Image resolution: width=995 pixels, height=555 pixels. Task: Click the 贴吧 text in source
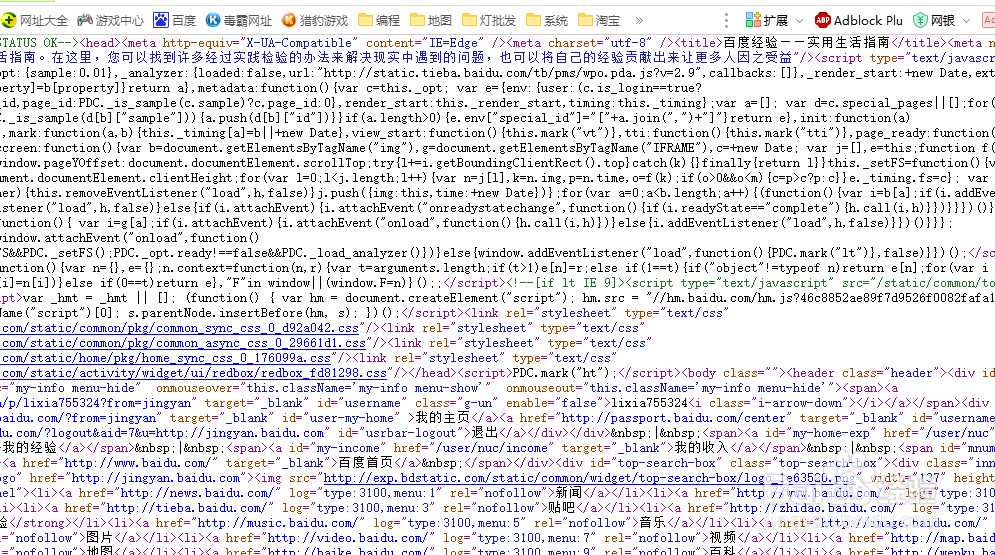pyautogui.click(x=561, y=508)
